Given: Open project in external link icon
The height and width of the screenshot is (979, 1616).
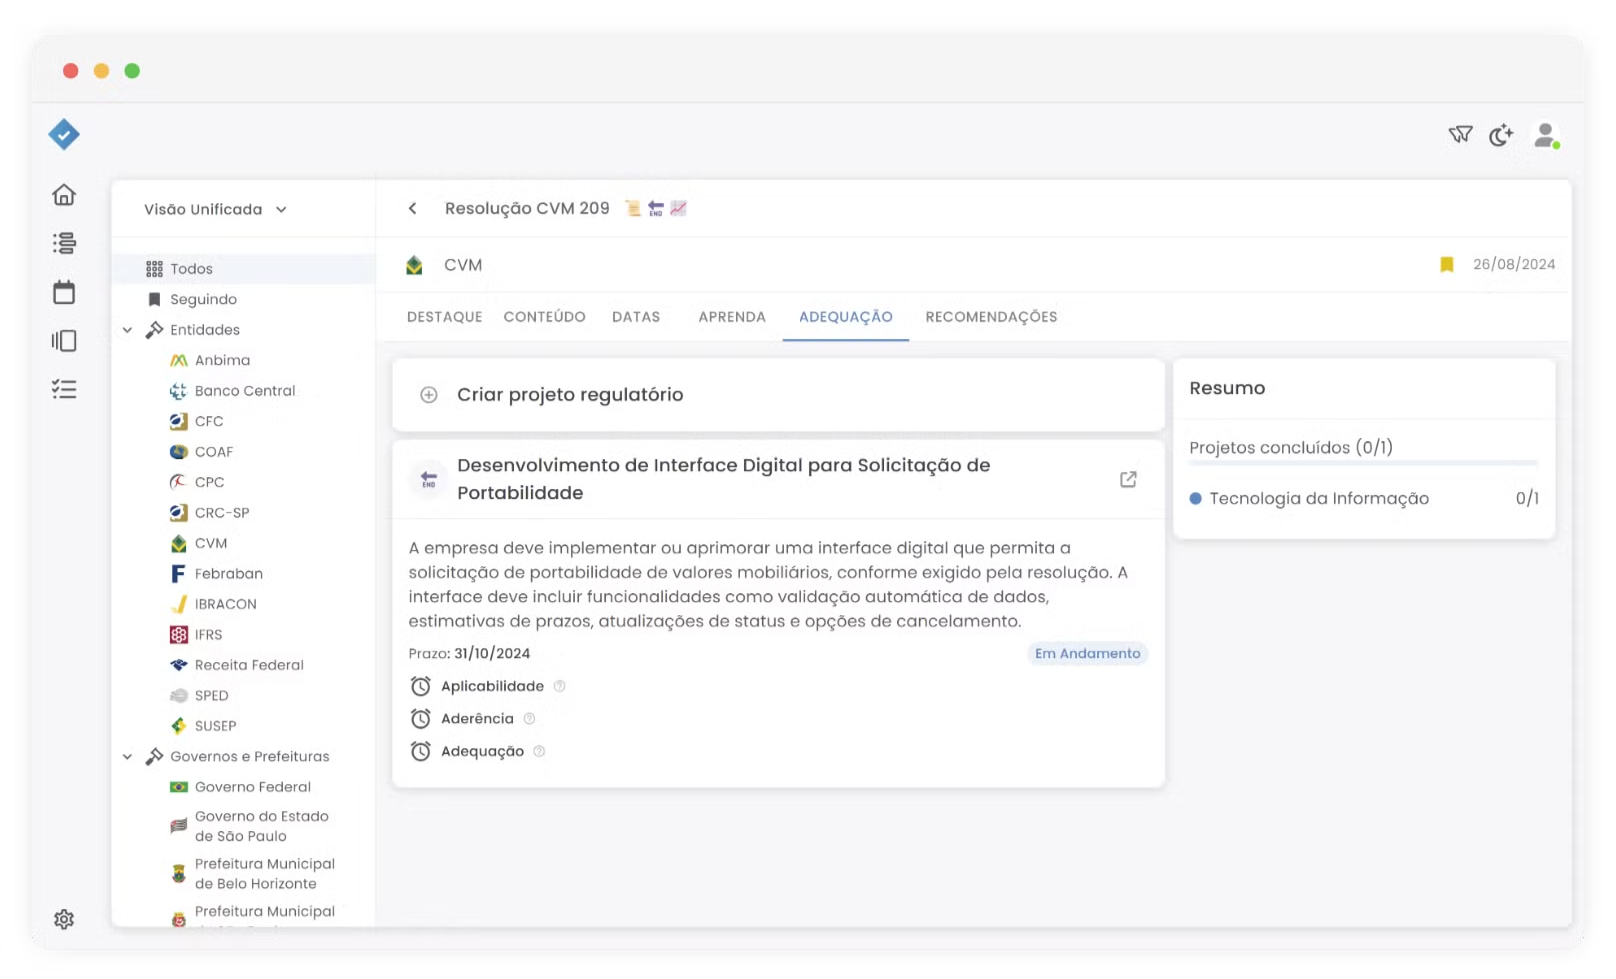Looking at the screenshot, I should [1128, 479].
